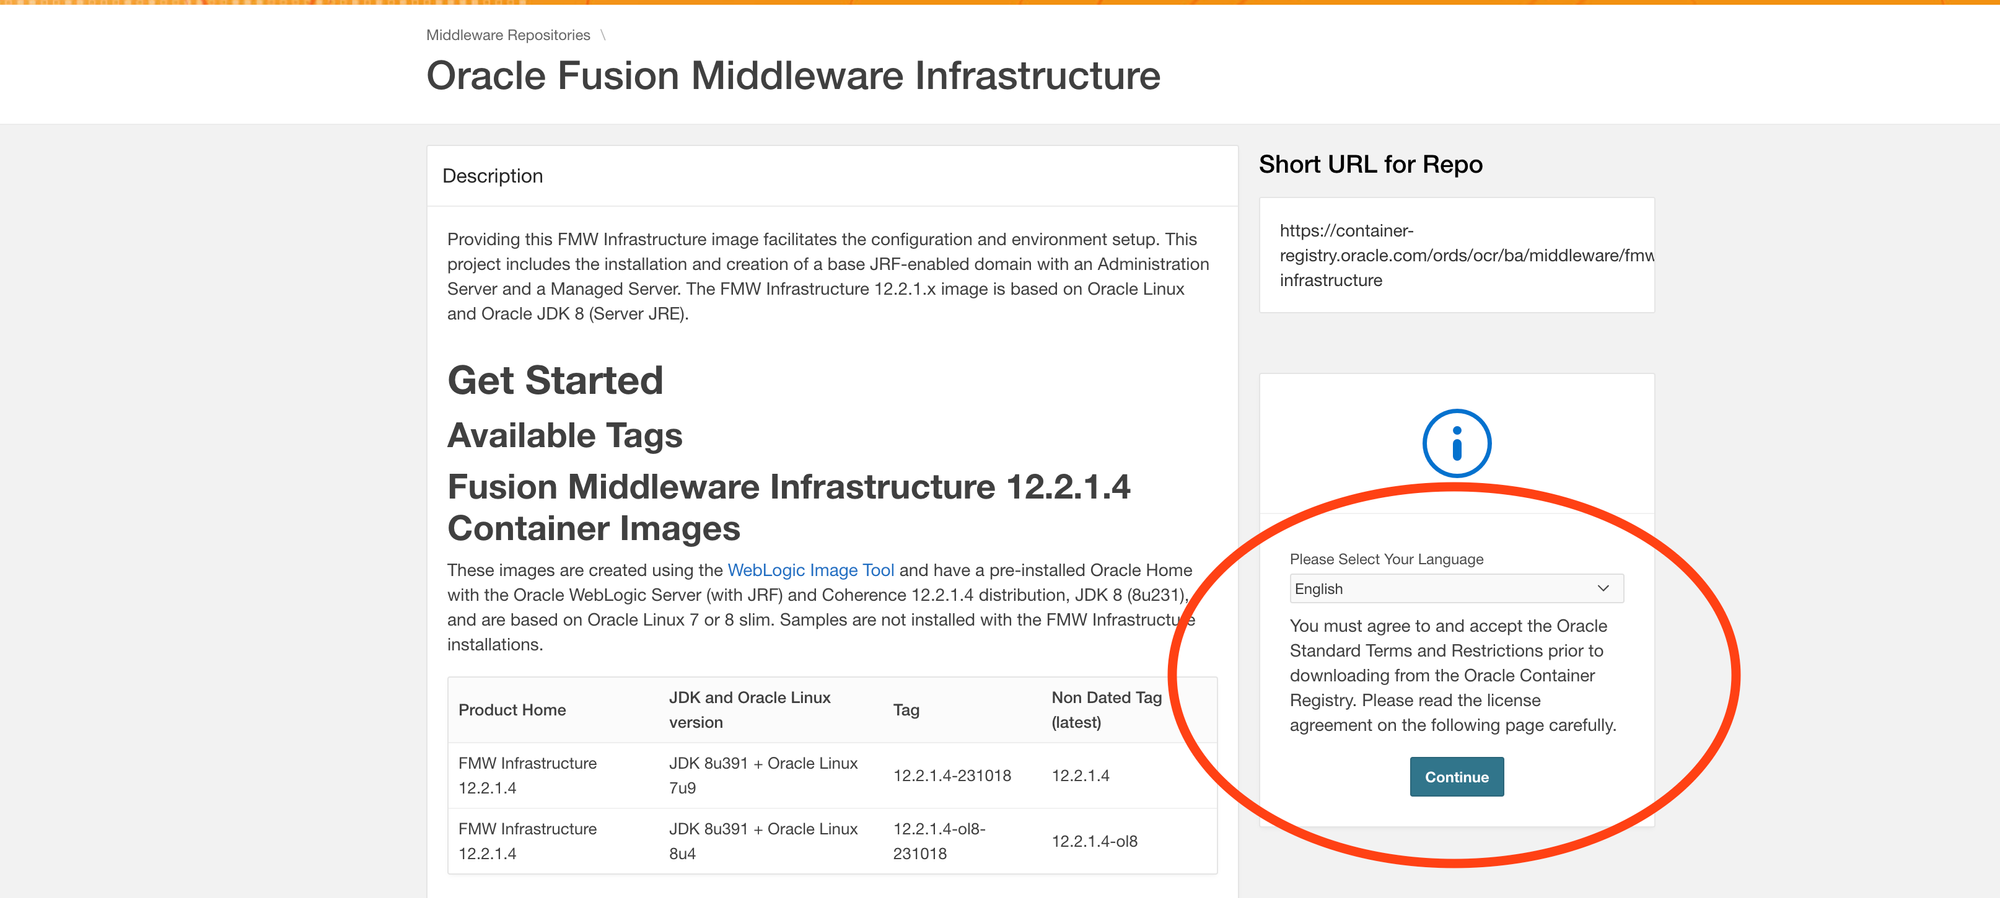Open the WebLogic Image Tool link
The width and height of the screenshot is (2000, 898).
(x=810, y=570)
